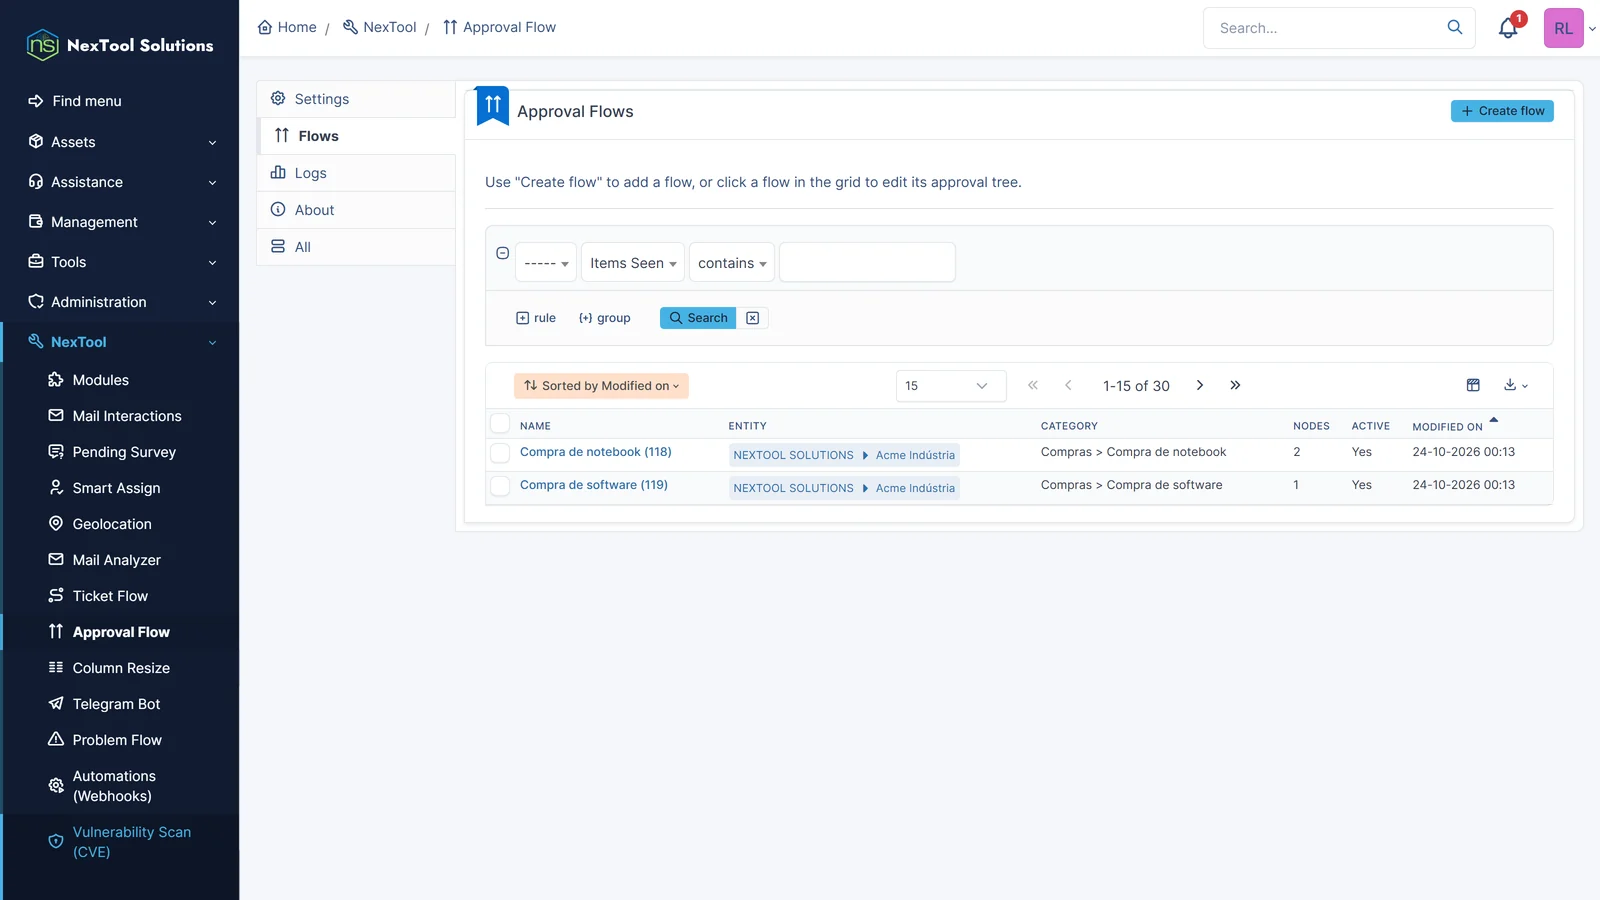
Task: Switch to the About tab
Action: coord(356,210)
